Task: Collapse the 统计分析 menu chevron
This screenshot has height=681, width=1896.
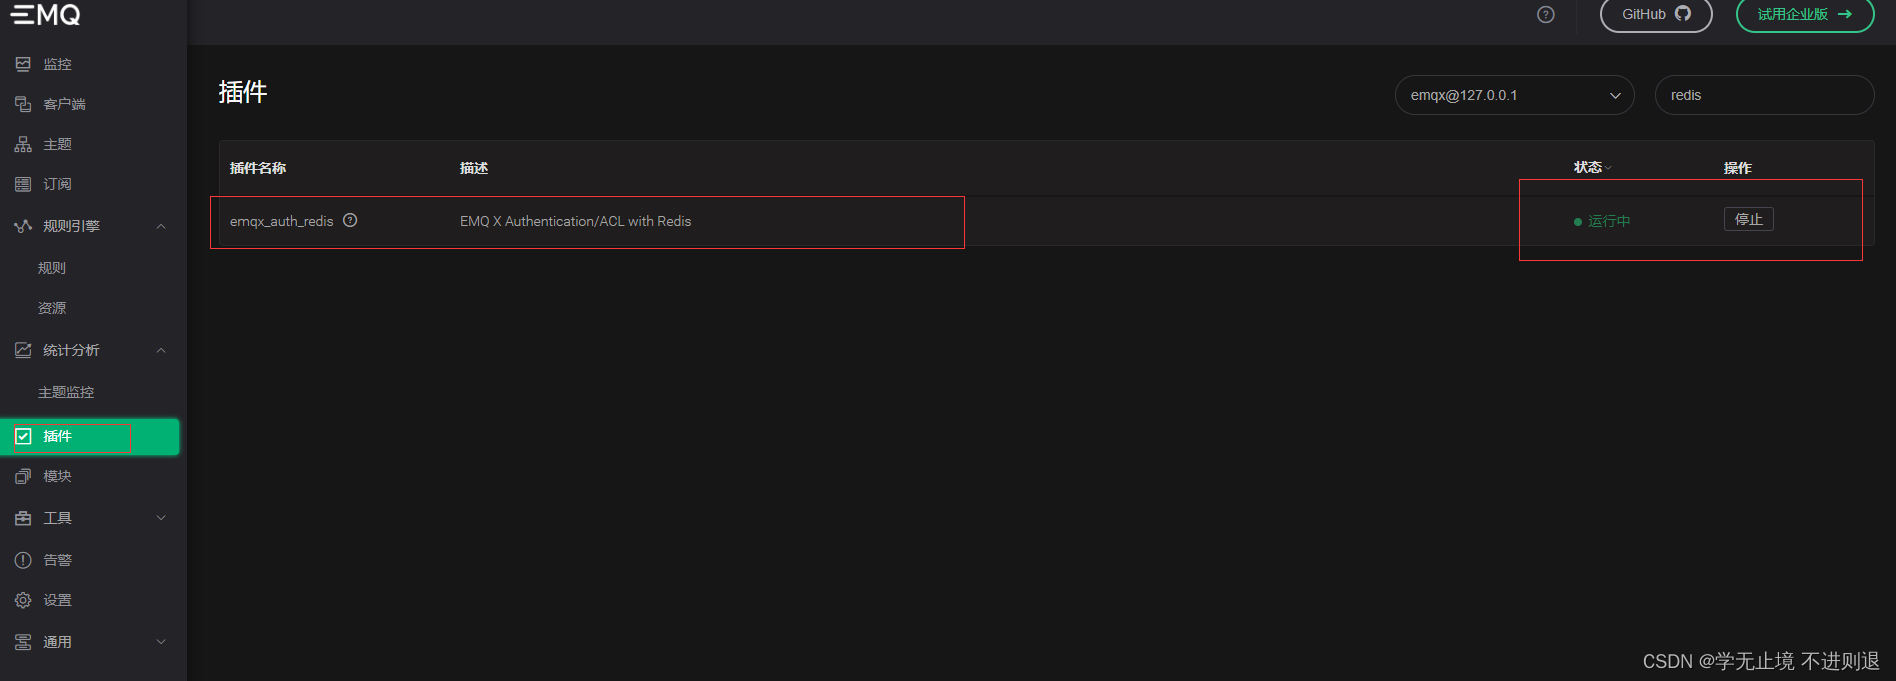Action: click(x=161, y=350)
